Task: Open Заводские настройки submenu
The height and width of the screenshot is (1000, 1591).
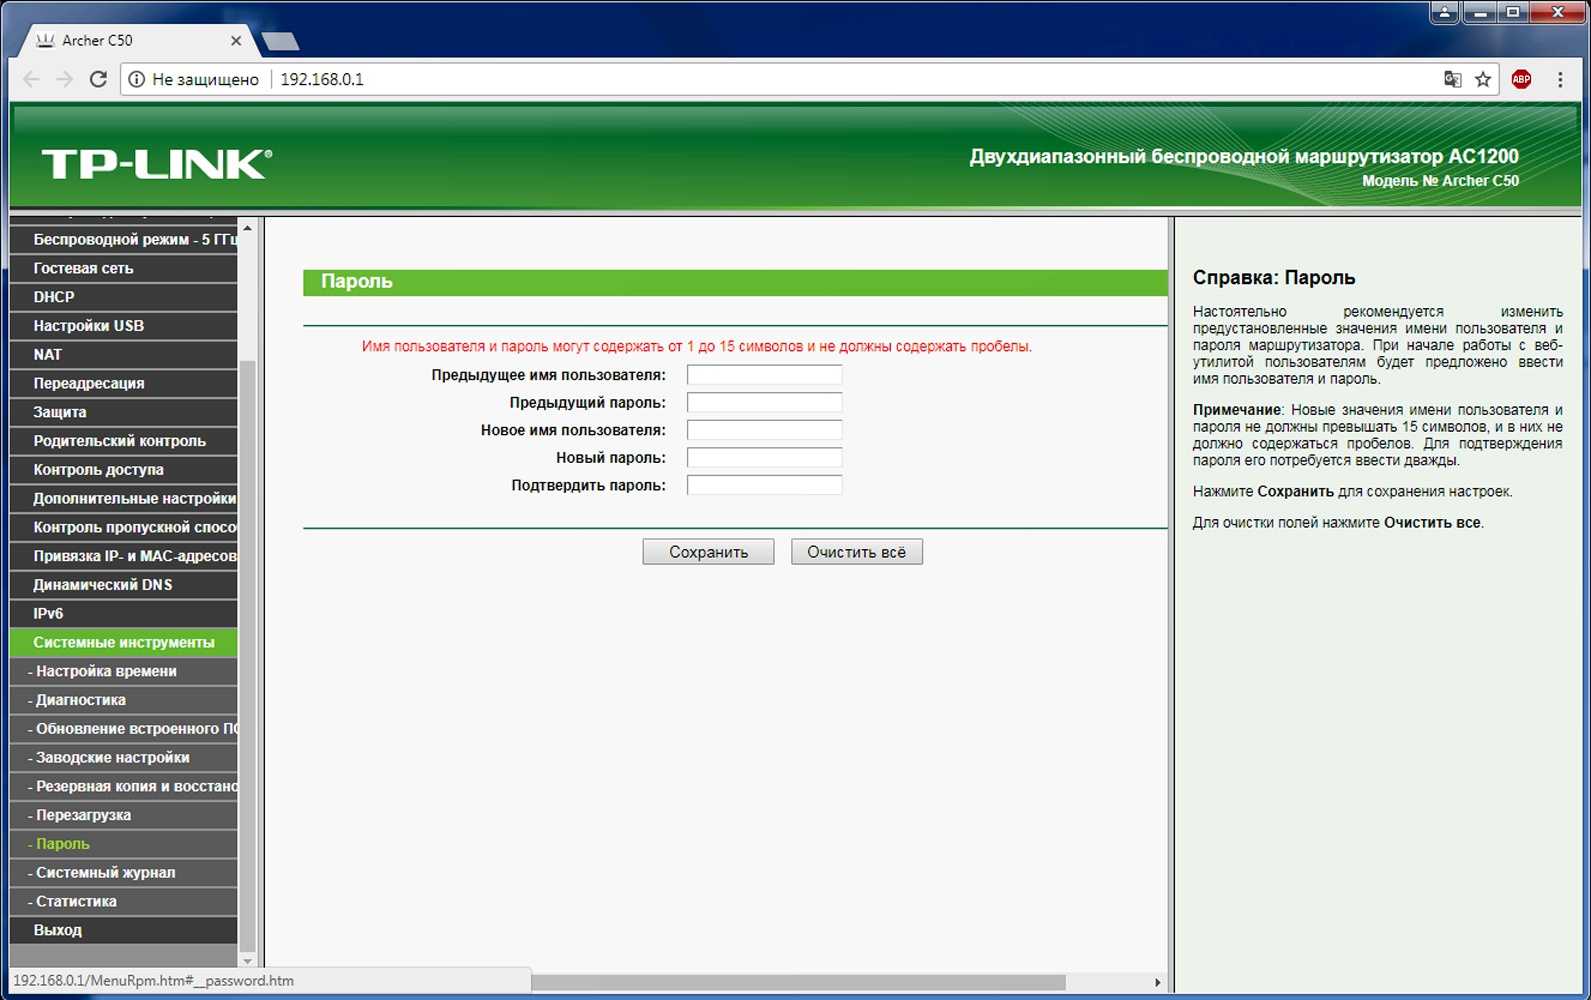Action: click(123, 758)
